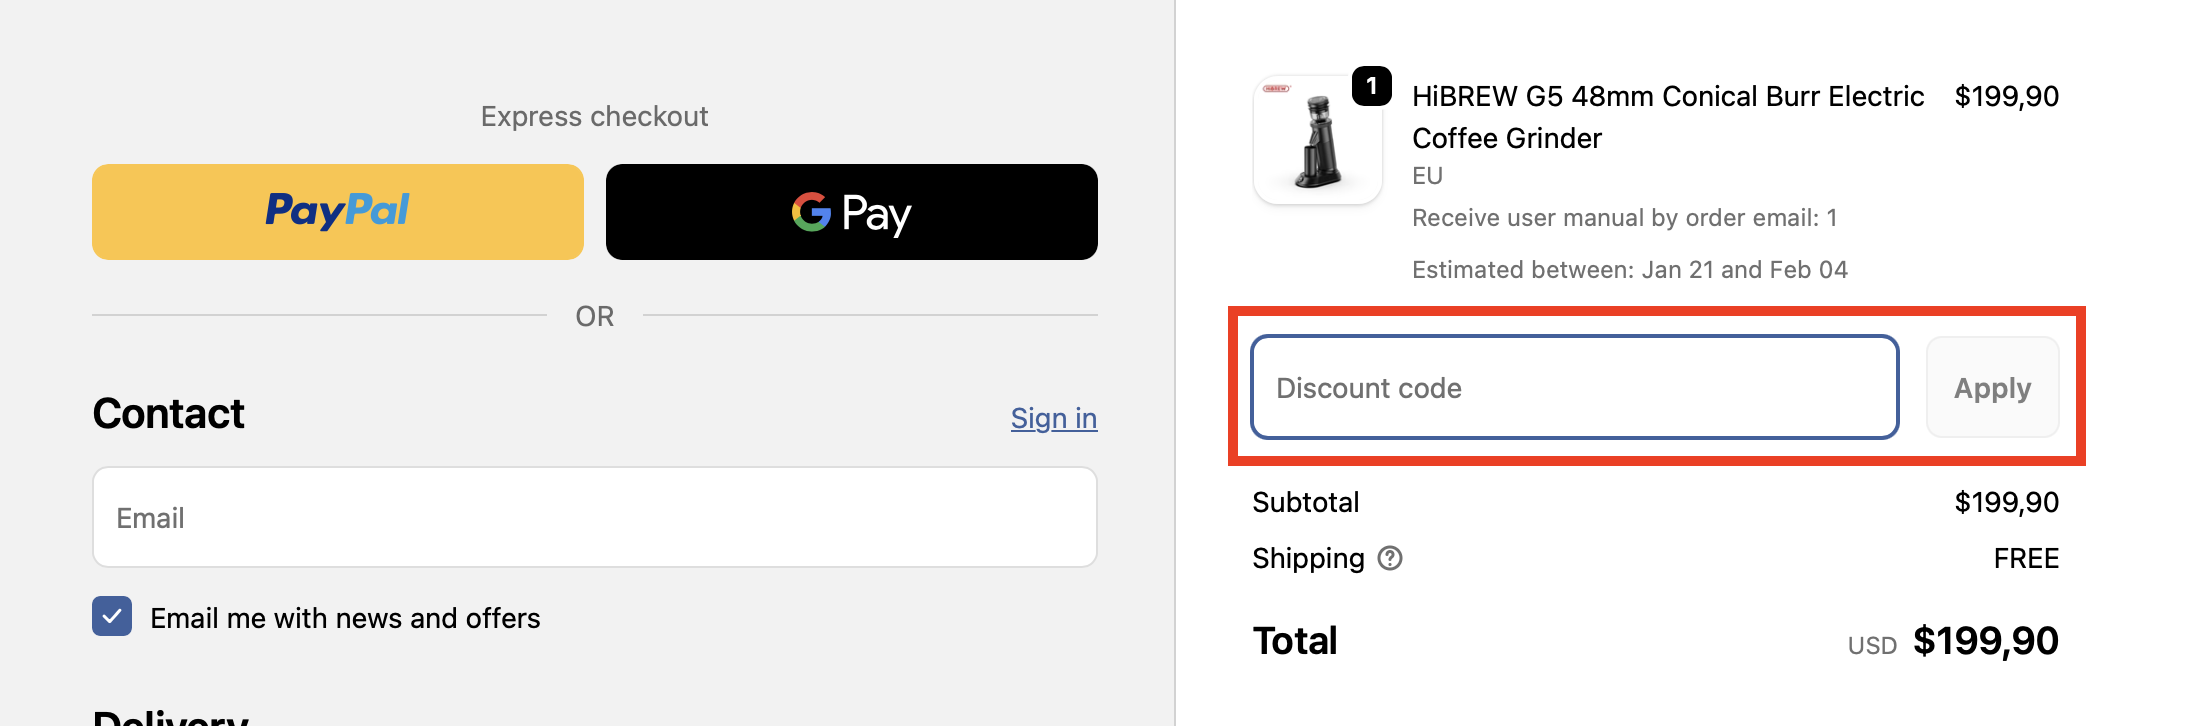Click the USD currency label
The height and width of the screenshot is (726, 2200).
coord(1872,646)
